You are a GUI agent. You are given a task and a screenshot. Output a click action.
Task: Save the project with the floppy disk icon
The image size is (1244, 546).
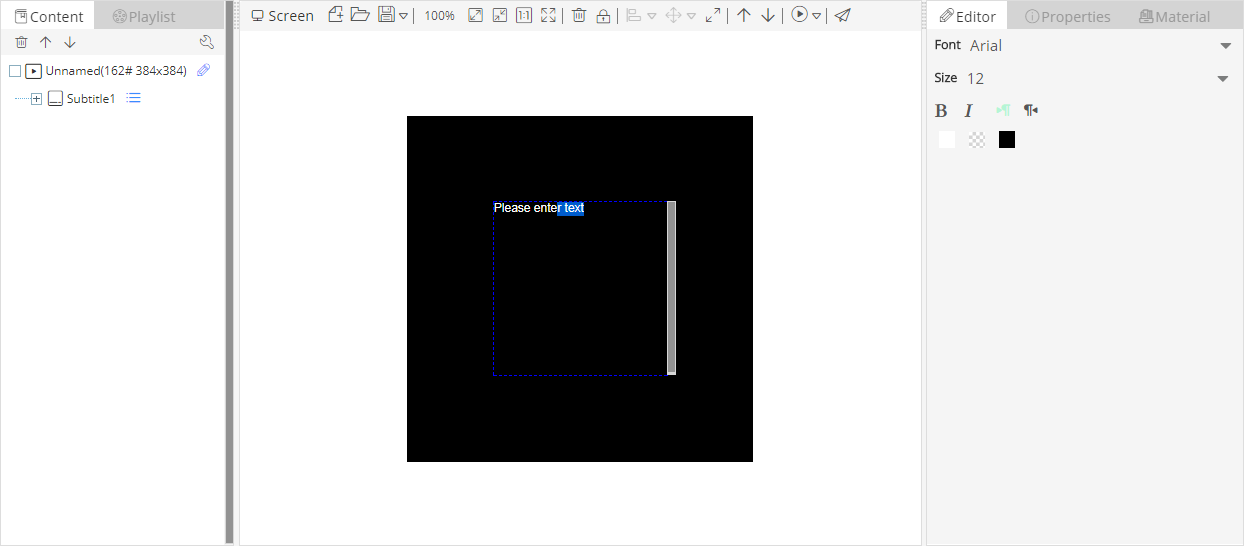(386, 15)
